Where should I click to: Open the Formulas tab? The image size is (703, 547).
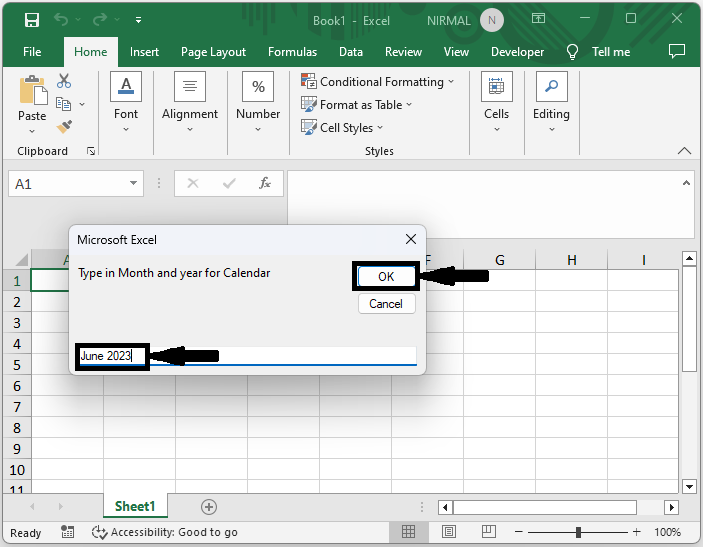(x=292, y=52)
